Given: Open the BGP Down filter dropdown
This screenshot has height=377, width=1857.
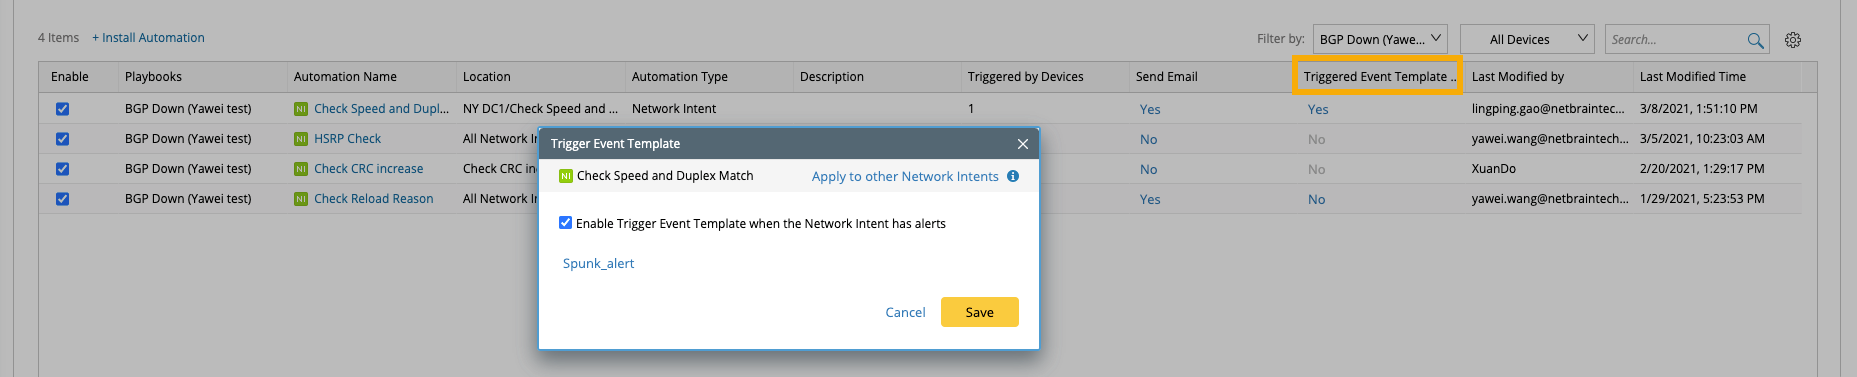Looking at the screenshot, I should click(1380, 39).
